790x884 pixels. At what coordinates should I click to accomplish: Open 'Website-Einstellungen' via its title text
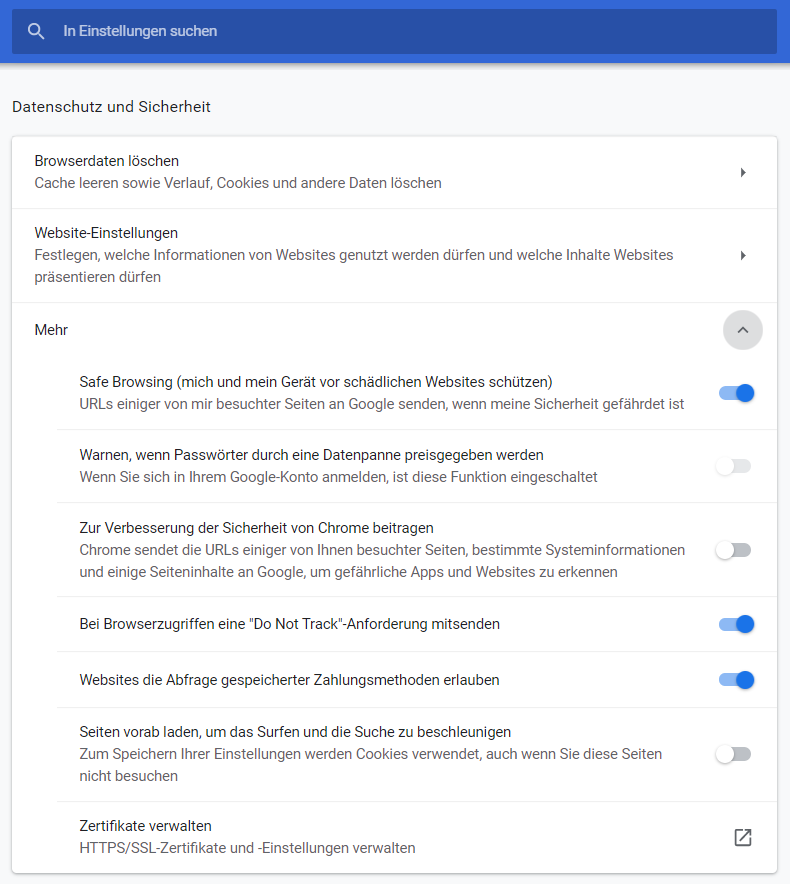(x=106, y=233)
